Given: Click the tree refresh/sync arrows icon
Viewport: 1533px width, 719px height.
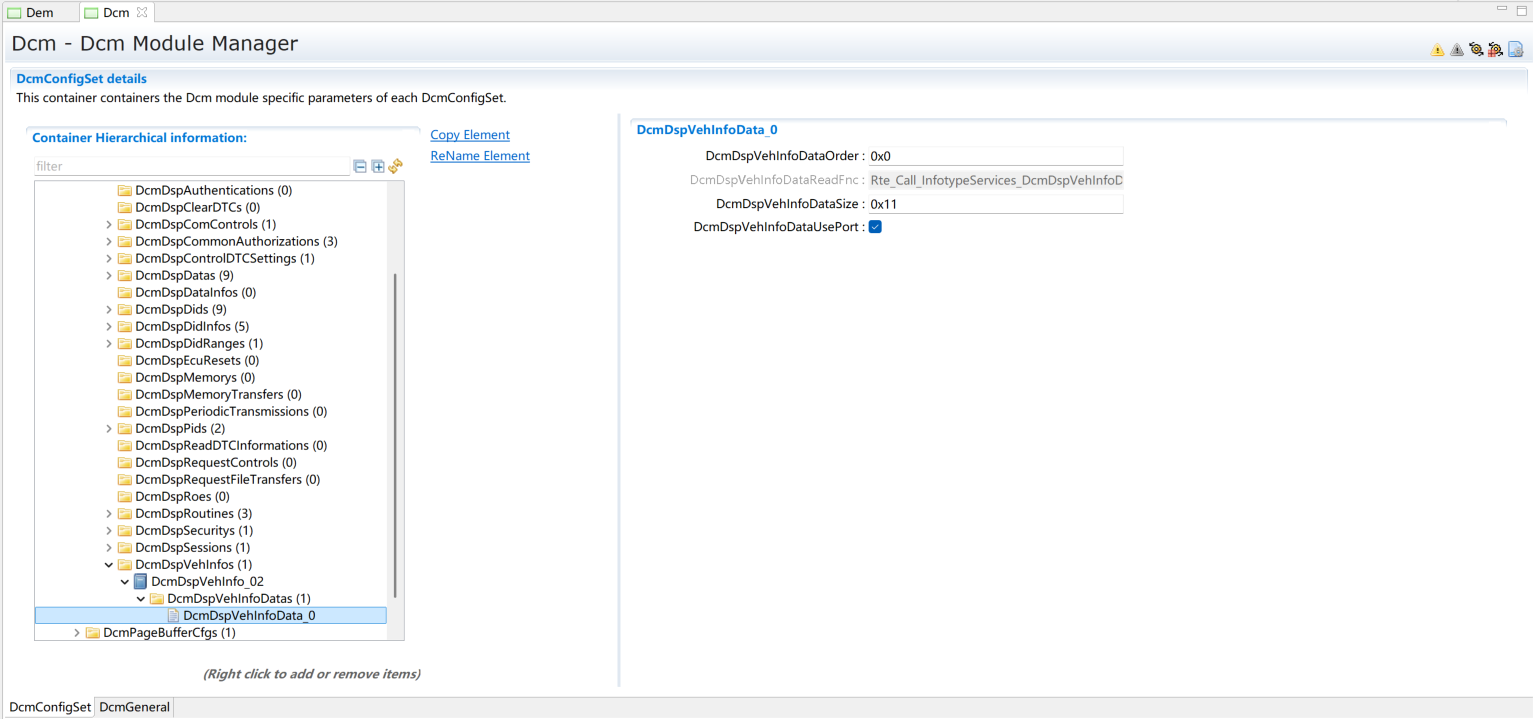Looking at the screenshot, I should (395, 167).
